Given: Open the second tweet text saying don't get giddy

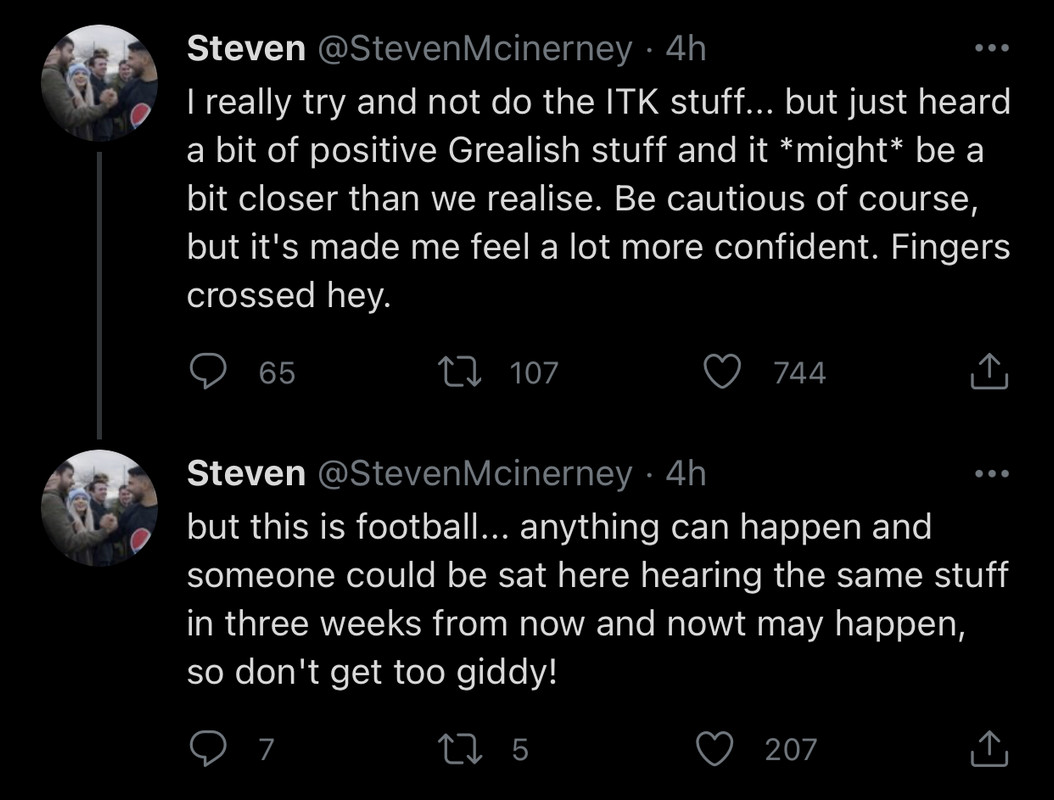Looking at the screenshot, I should tap(596, 599).
